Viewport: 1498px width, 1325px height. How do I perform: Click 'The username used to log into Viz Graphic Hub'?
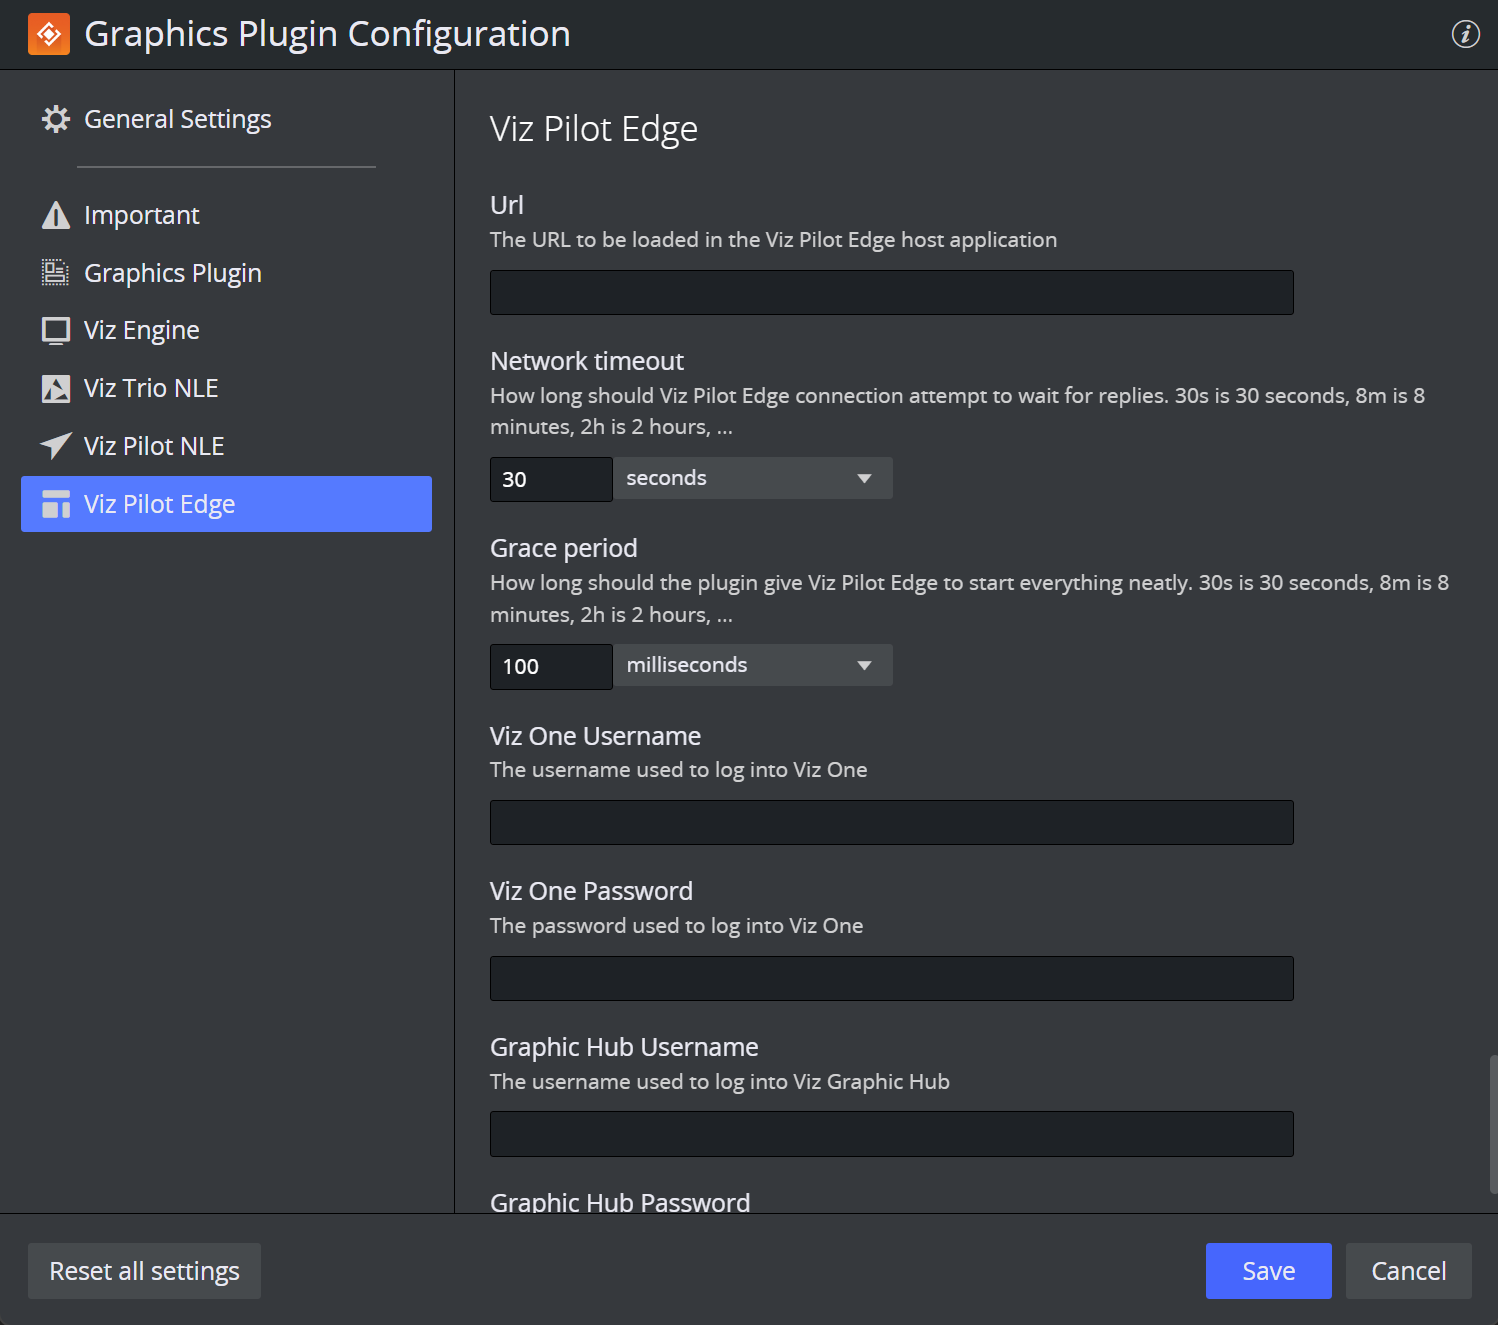[x=720, y=1082]
